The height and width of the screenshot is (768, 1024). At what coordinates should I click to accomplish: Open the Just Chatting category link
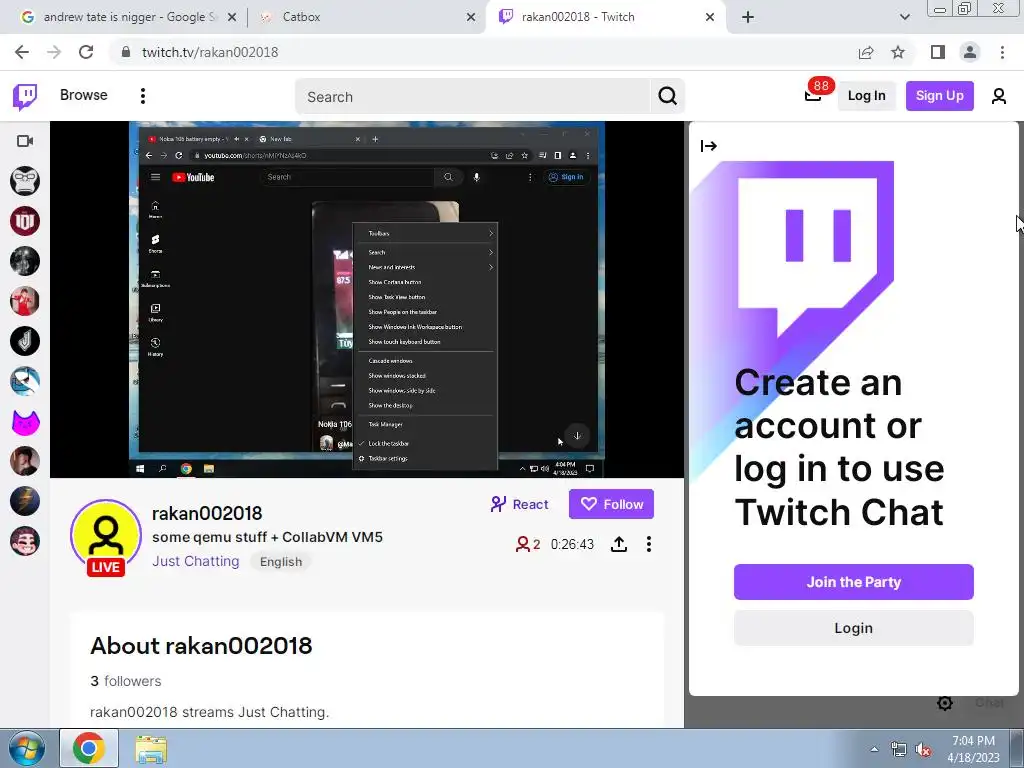pyautogui.click(x=195, y=561)
